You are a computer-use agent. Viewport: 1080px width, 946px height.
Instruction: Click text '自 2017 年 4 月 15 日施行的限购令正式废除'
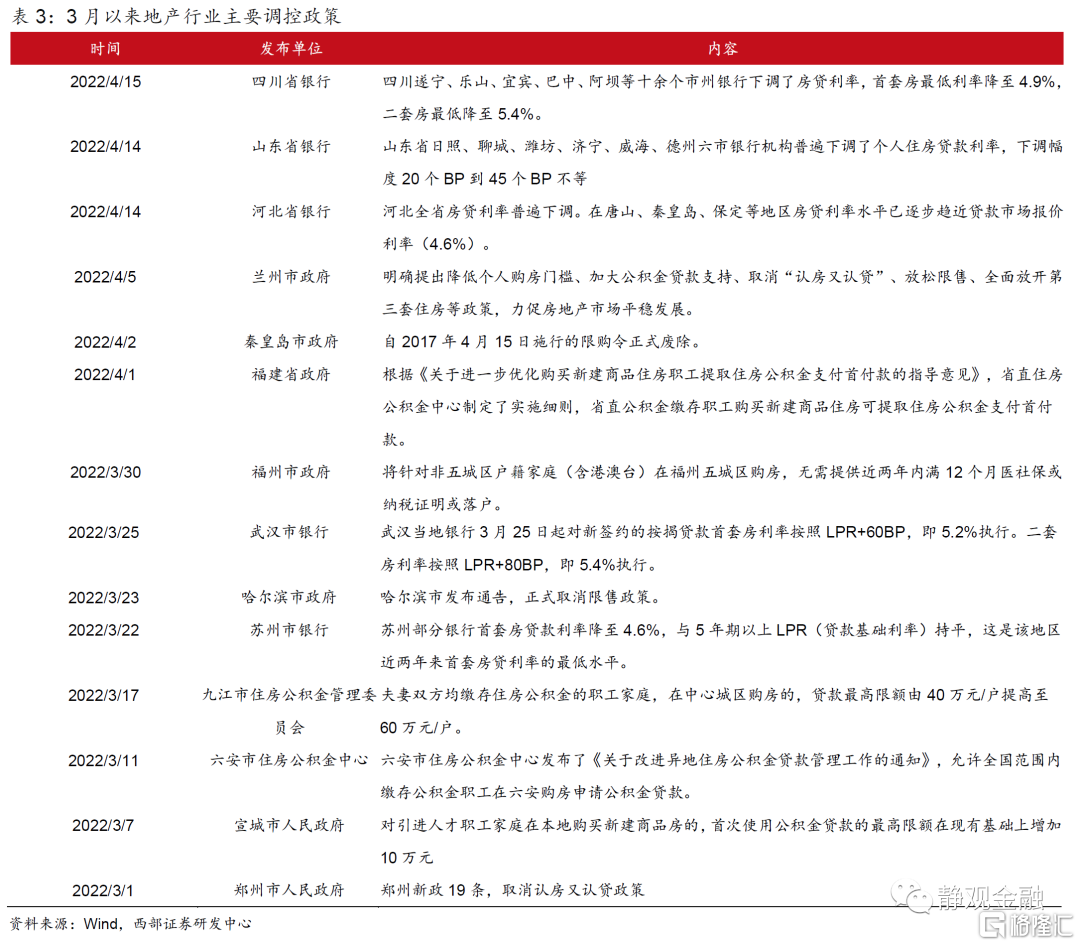pos(538,342)
